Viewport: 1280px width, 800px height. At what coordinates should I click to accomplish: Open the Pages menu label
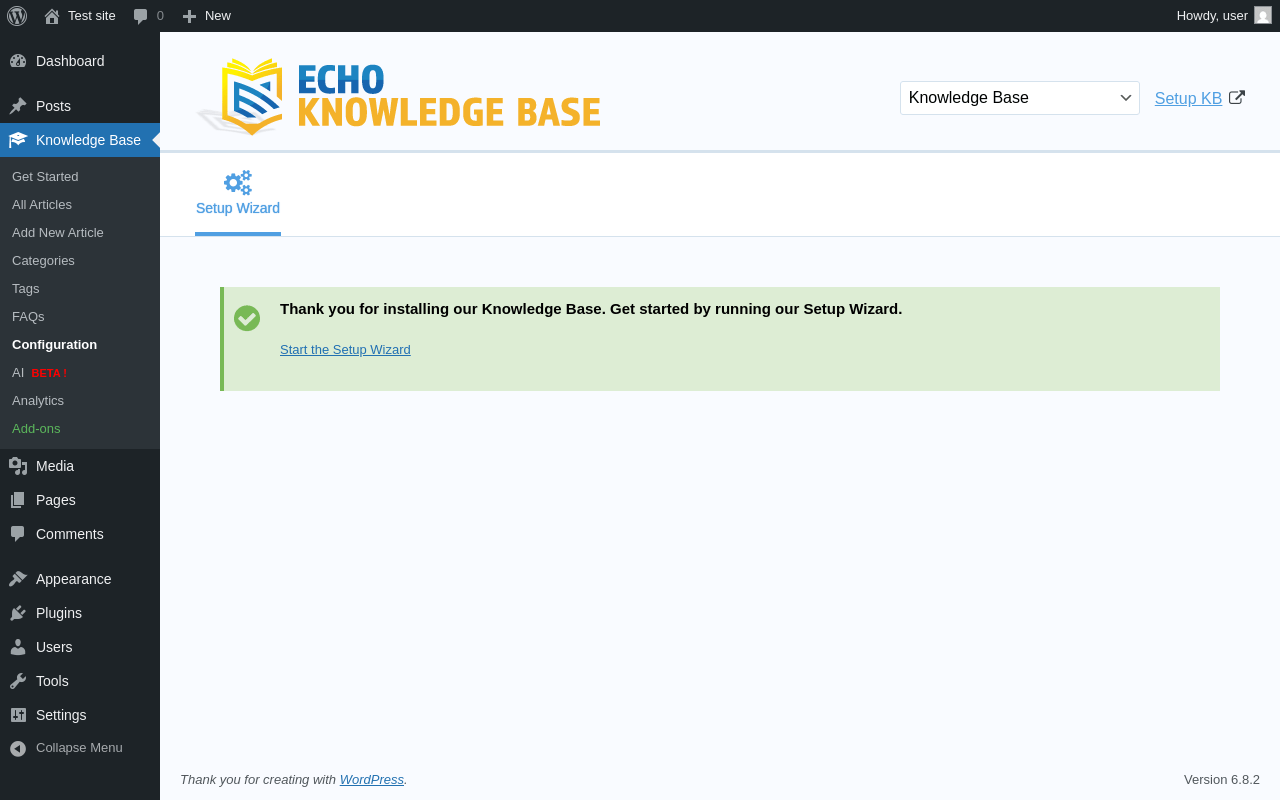56,500
